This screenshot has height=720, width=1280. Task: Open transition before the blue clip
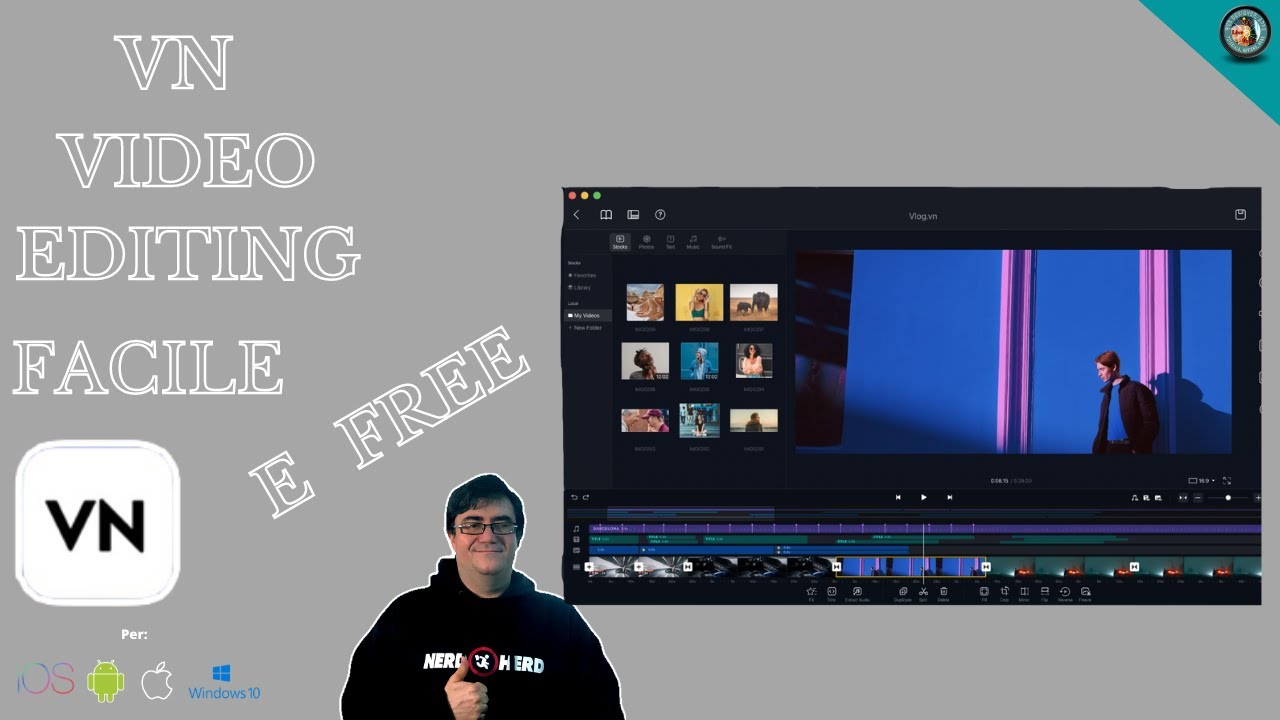point(837,567)
